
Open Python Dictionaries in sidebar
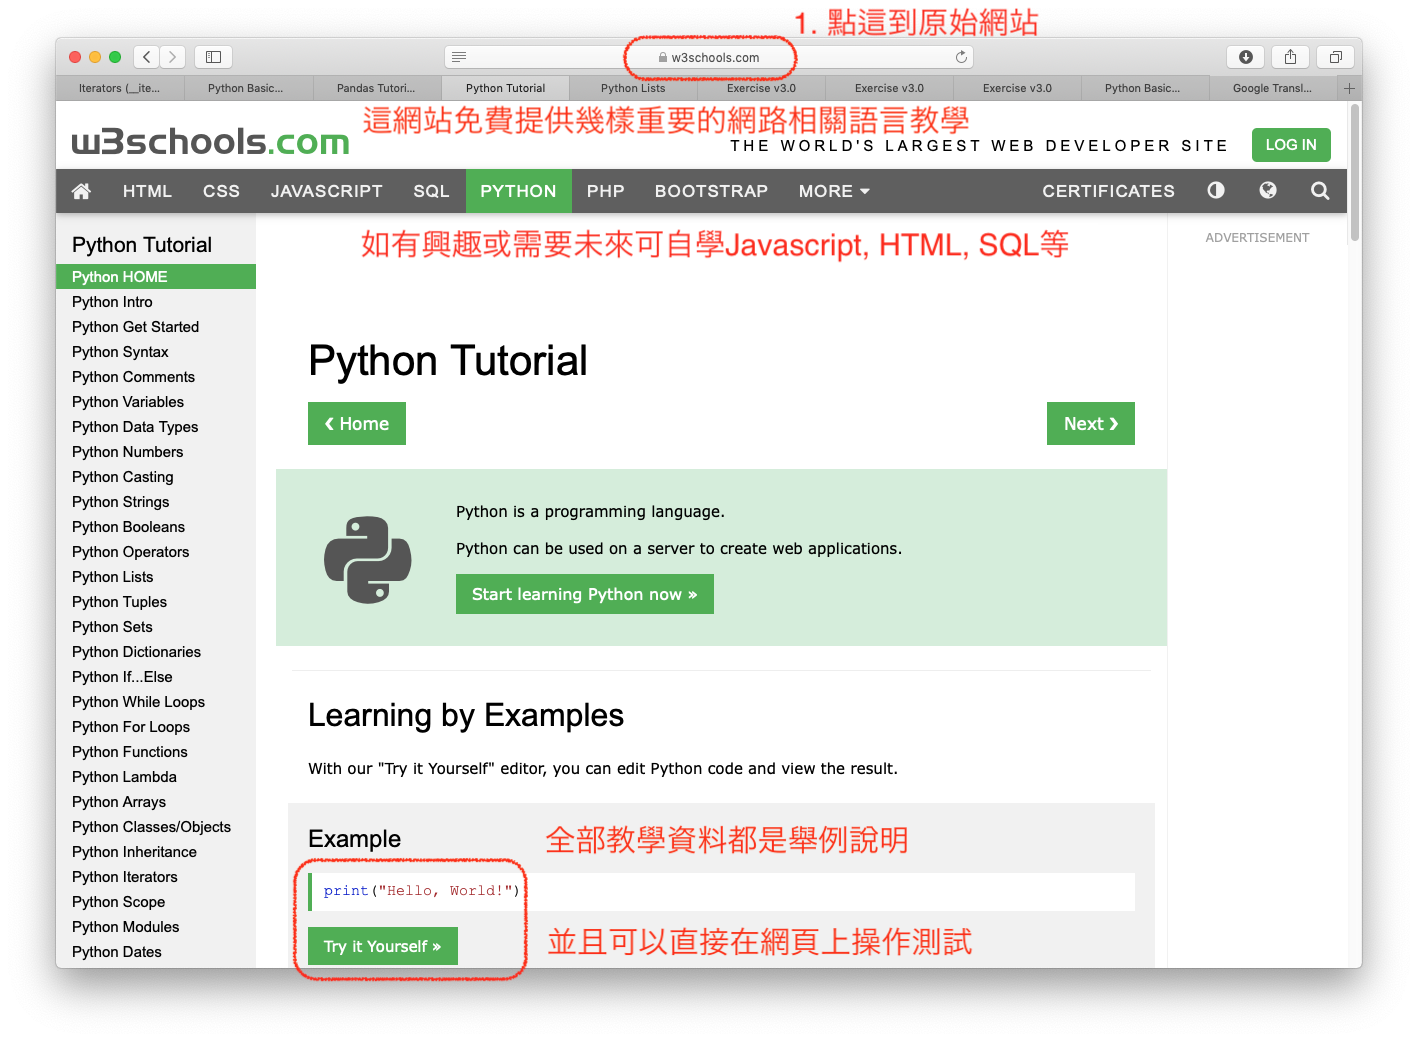pos(136,652)
